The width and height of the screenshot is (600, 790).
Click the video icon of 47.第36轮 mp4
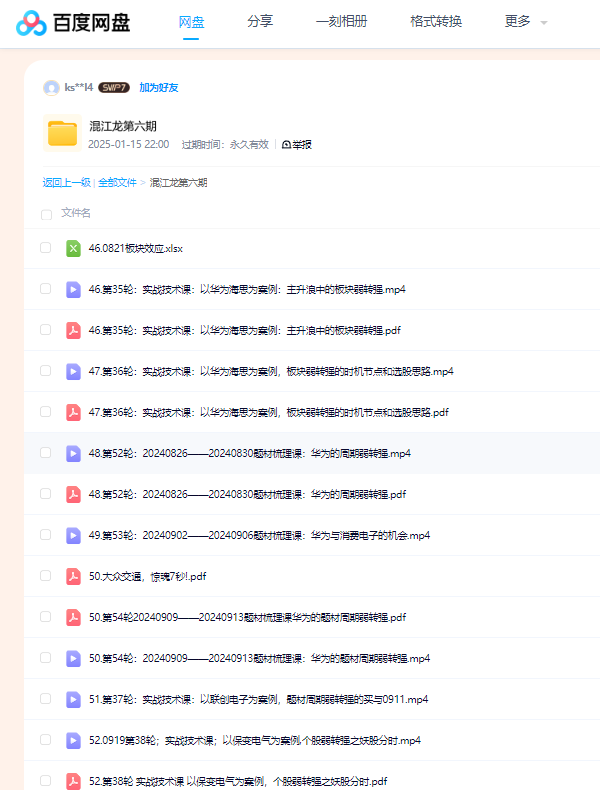74,372
